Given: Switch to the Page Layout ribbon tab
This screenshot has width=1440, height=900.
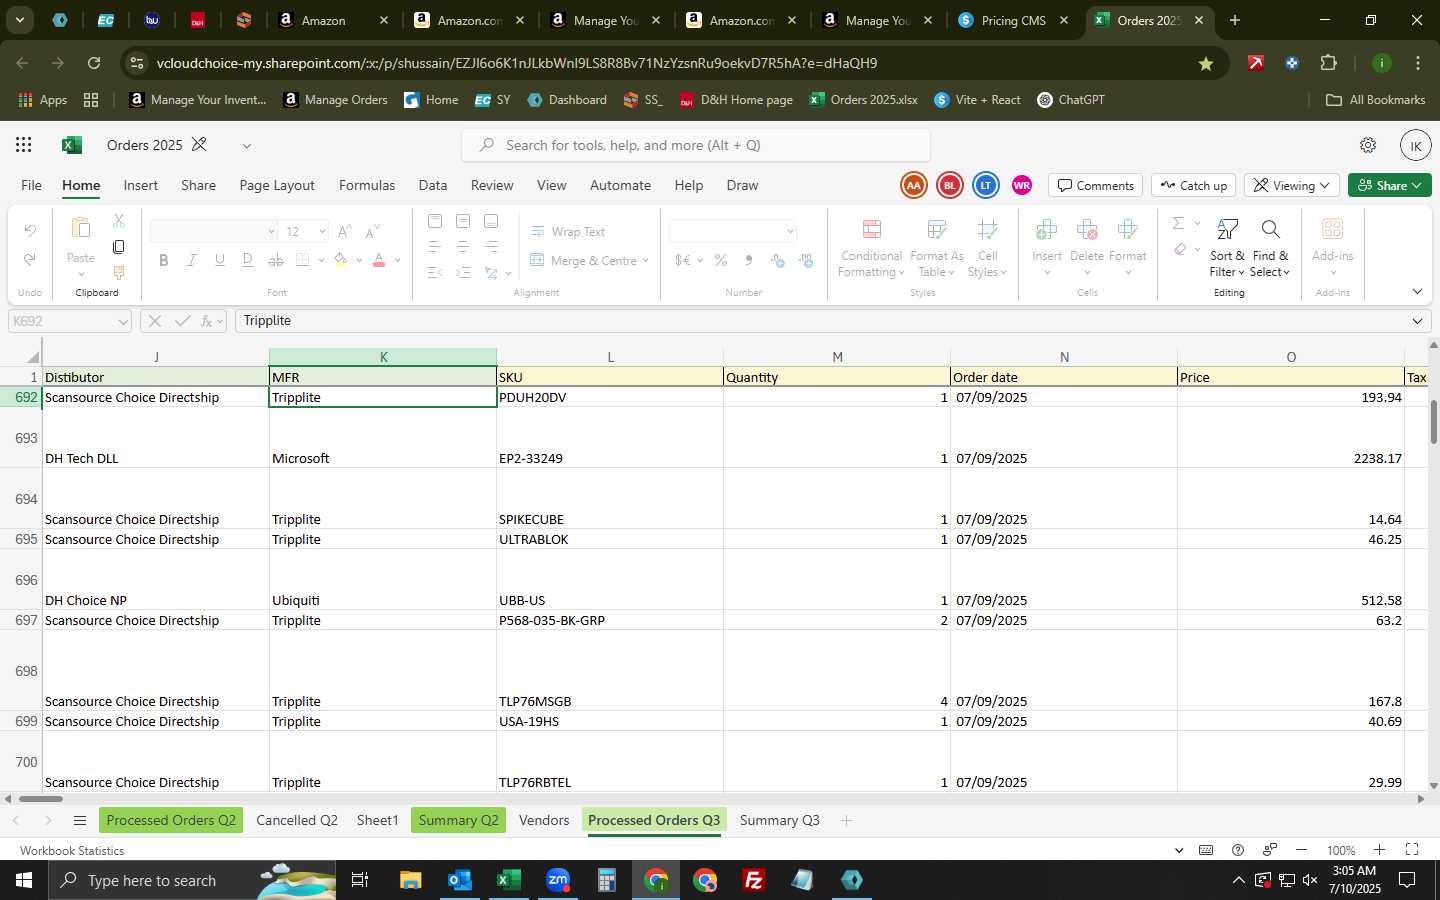Looking at the screenshot, I should pyautogui.click(x=277, y=185).
